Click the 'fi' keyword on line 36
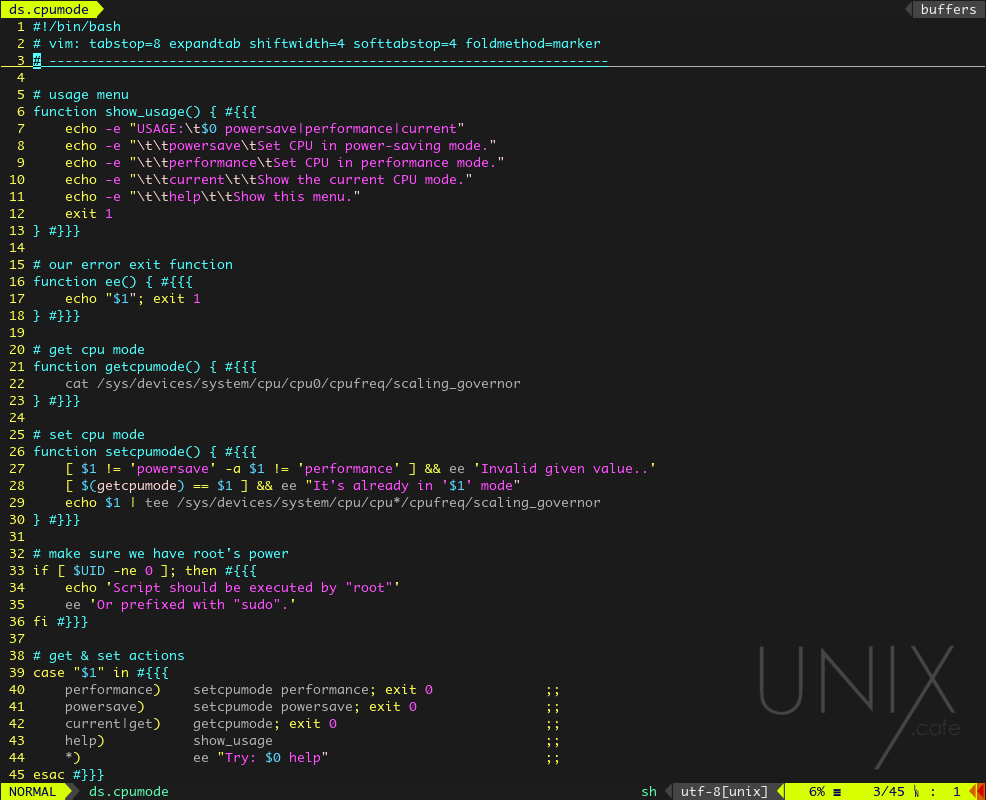This screenshot has width=986, height=800. [41, 621]
